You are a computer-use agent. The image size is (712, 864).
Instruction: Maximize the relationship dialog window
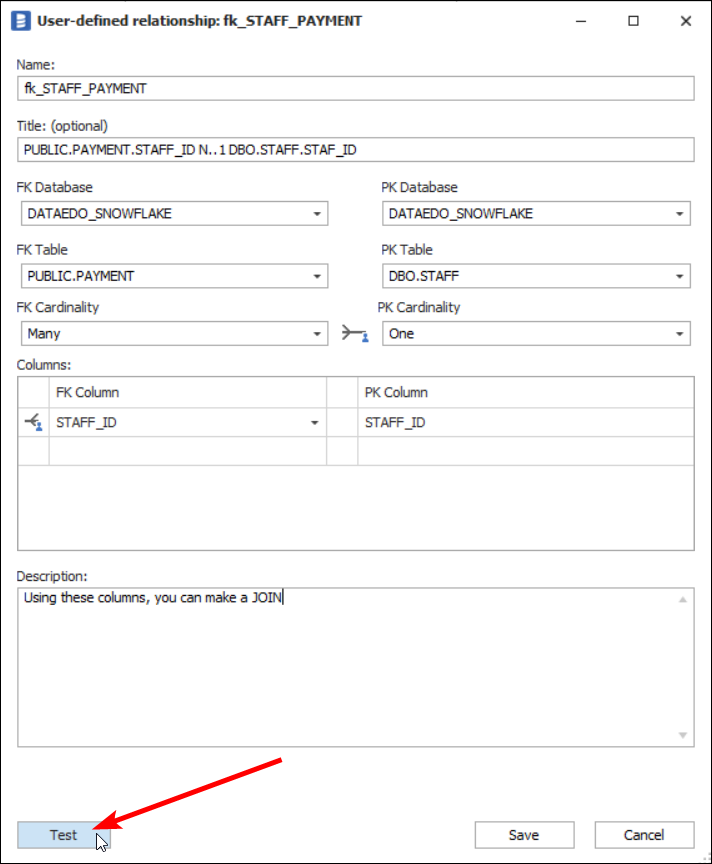point(633,21)
